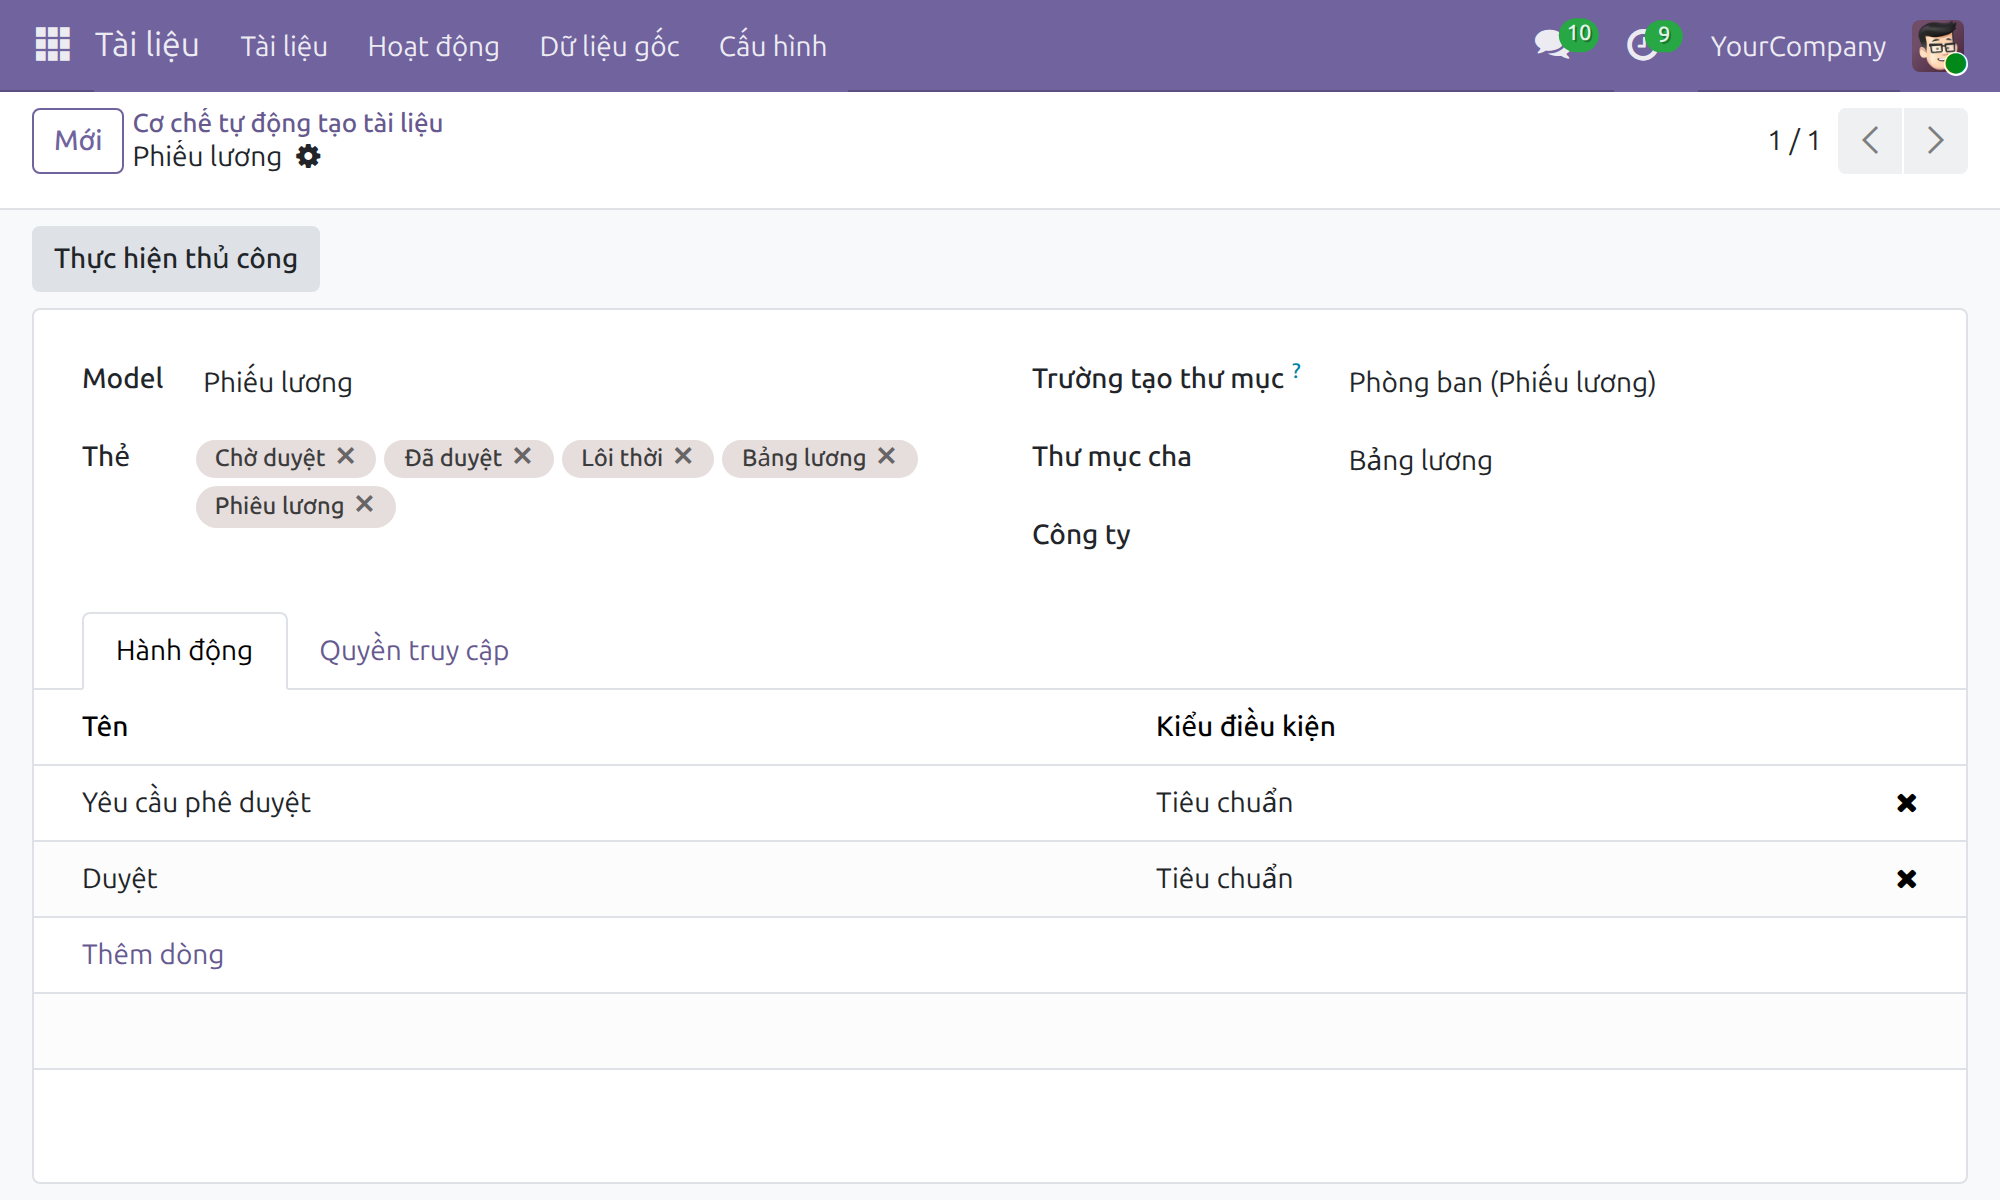Click the Thêm dòng link
This screenshot has height=1200, width=2000.
[153, 955]
